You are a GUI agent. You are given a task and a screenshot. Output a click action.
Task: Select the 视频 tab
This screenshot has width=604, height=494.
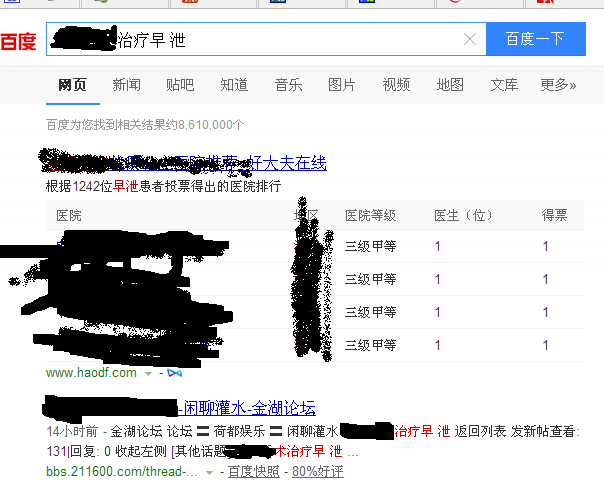click(396, 85)
